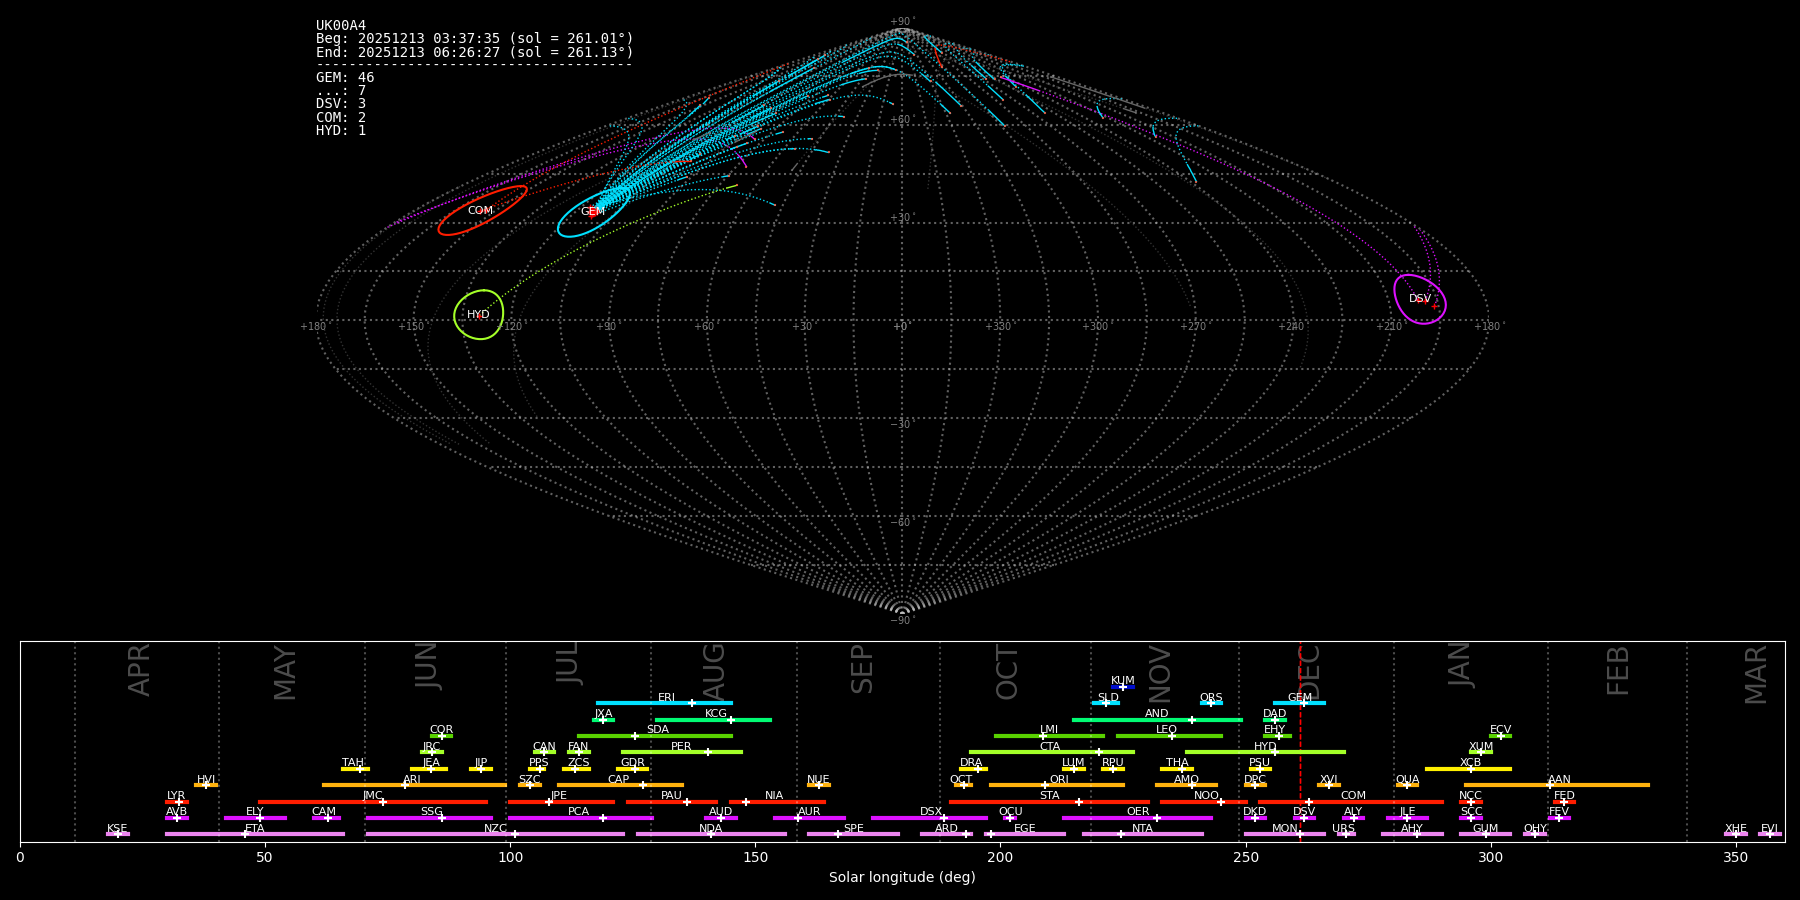
Task: Select the DSV: 3 count entry
Action: point(341,104)
